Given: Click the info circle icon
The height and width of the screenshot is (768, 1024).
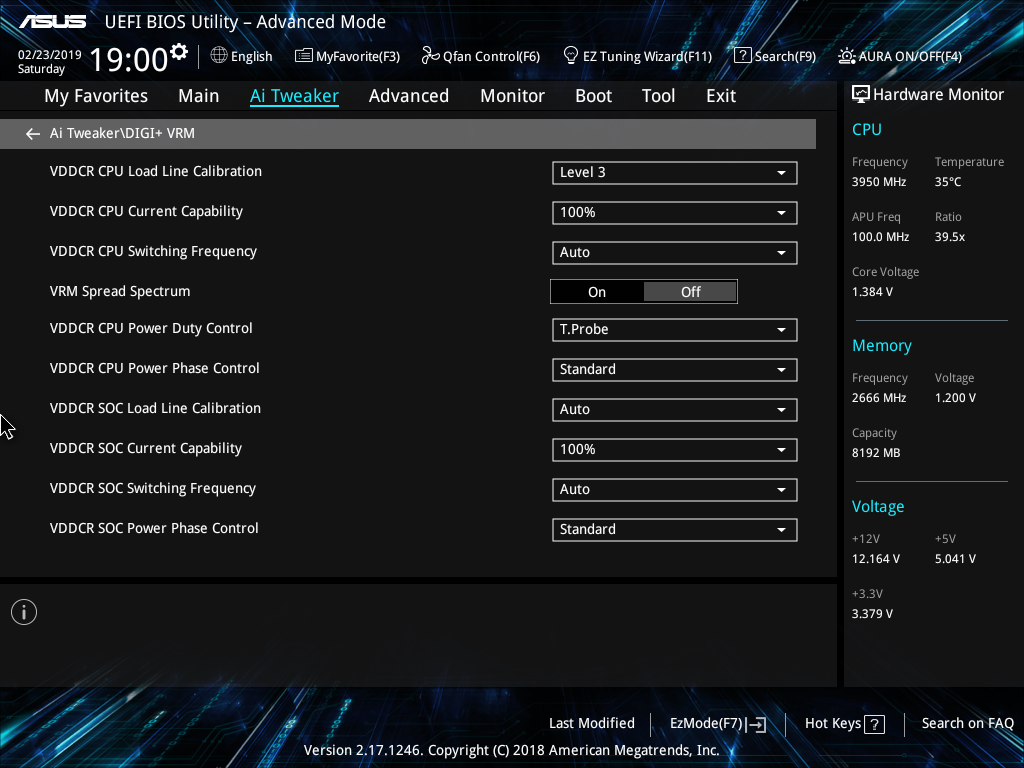Looking at the screenshot, I should [24, 612].
